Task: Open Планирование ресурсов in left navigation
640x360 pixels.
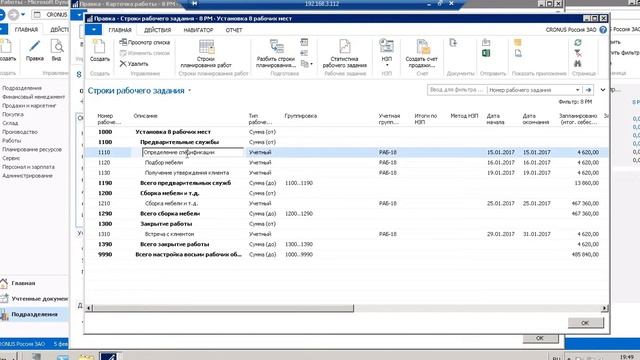Action: 32,149
